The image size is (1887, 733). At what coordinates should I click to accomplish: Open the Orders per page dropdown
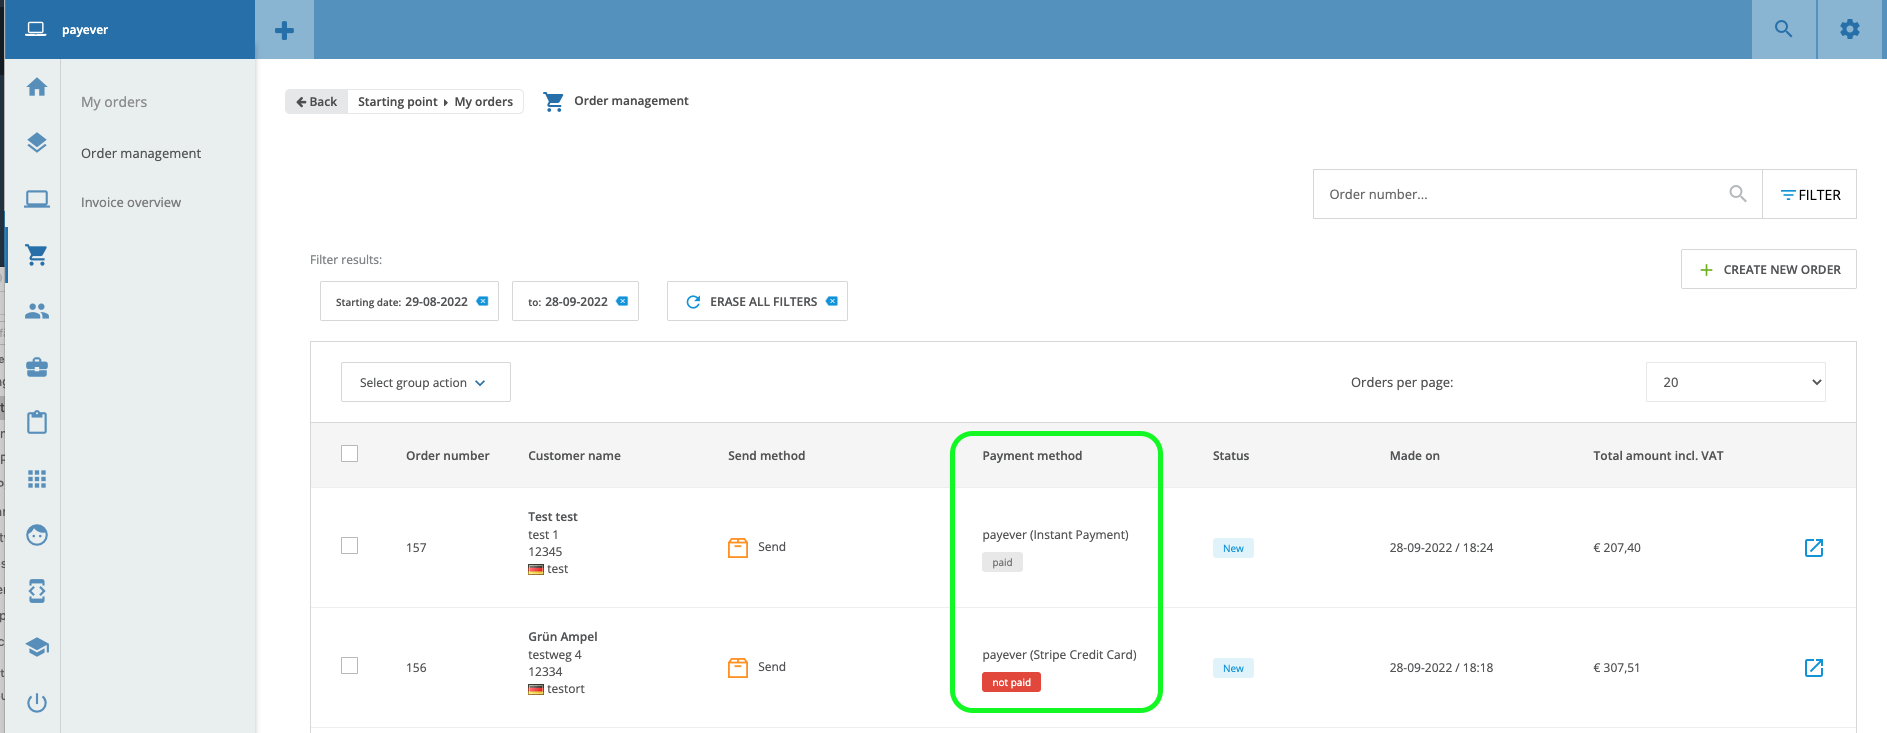click(x=1736, y=382)
